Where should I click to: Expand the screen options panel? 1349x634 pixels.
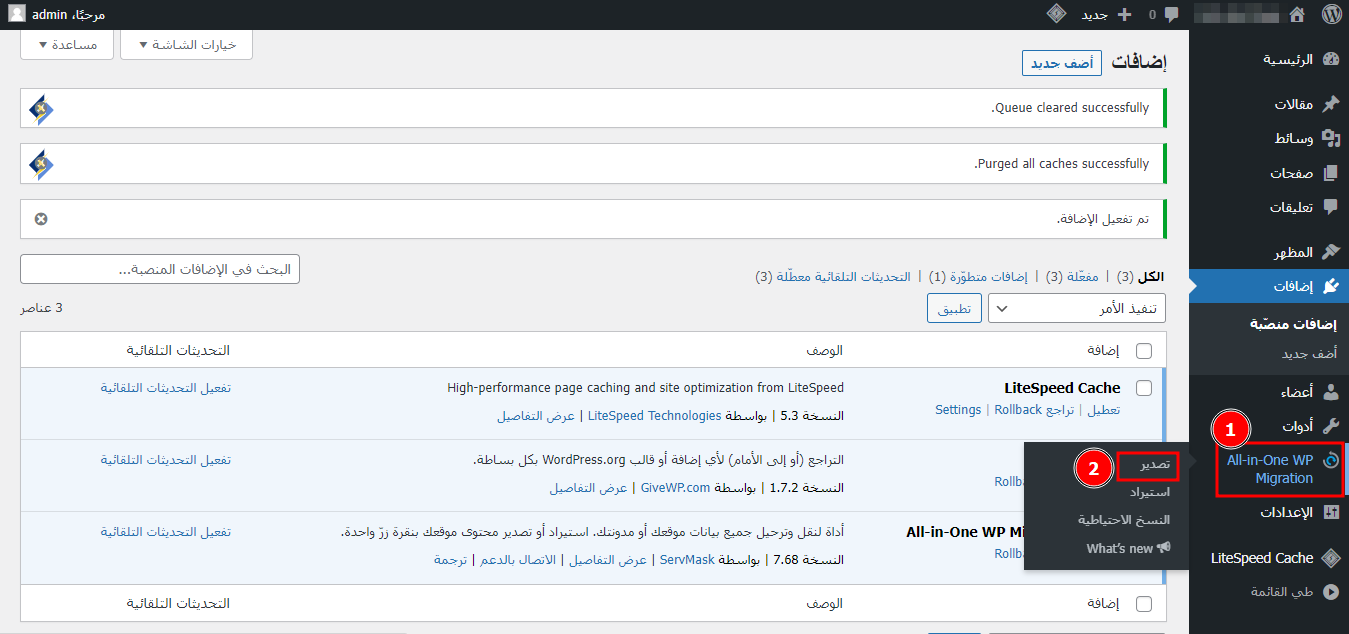coord(186,45)
